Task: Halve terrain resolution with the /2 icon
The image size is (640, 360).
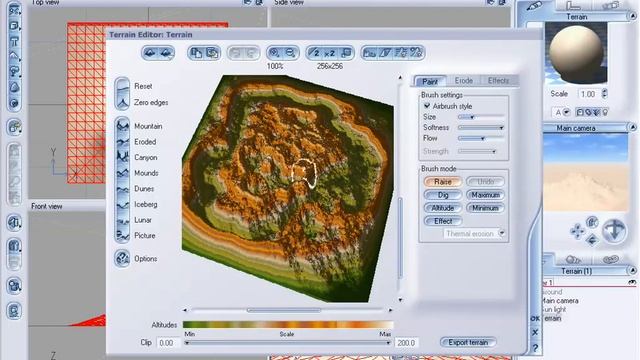Action: point(314,53)
